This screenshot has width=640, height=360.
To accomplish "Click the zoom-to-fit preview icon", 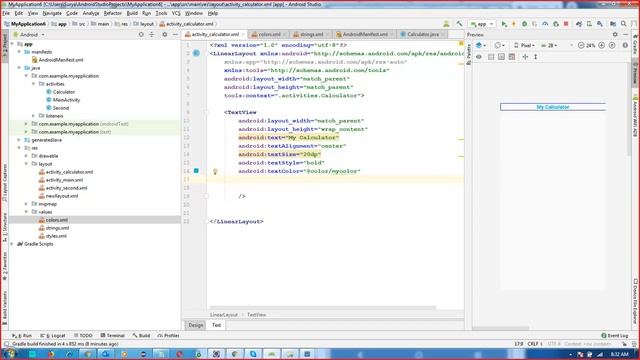I will coord(612,45).
